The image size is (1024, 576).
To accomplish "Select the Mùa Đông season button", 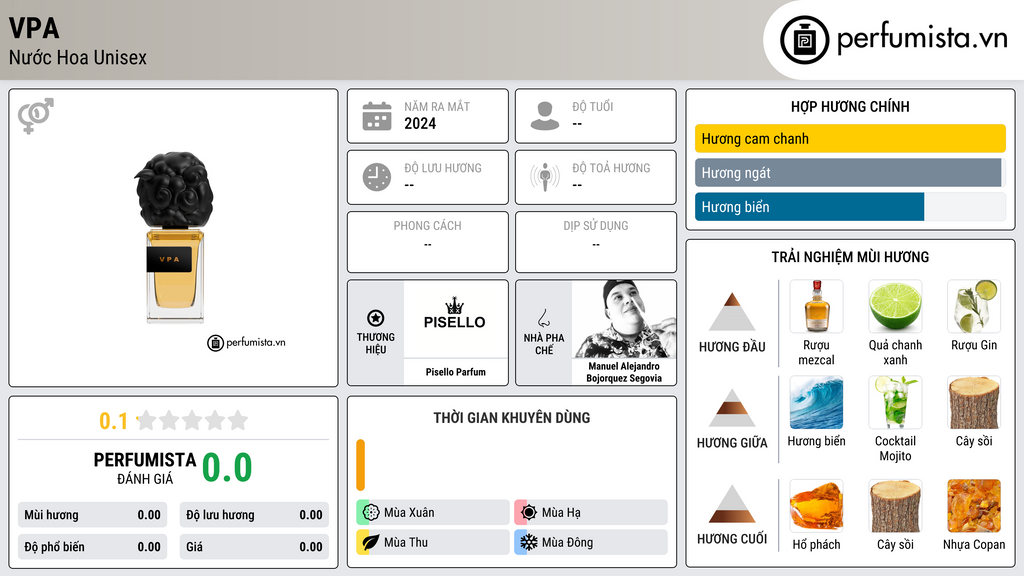I will 591,542.
